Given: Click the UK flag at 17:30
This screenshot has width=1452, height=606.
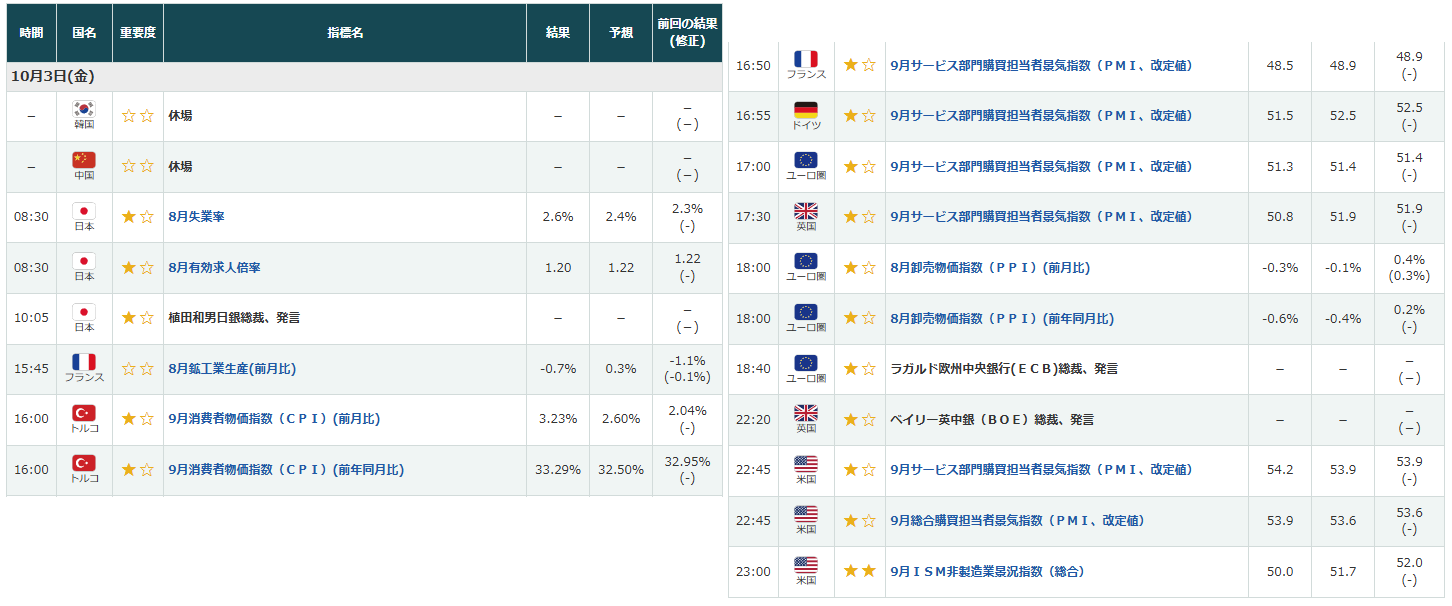Looking at the screenshot, I should 805,211.
